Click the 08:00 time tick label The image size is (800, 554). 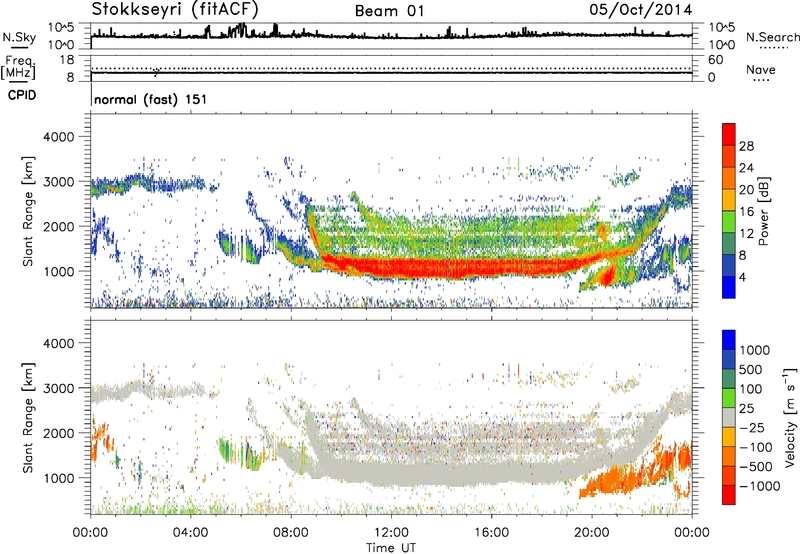pos(291,533)
